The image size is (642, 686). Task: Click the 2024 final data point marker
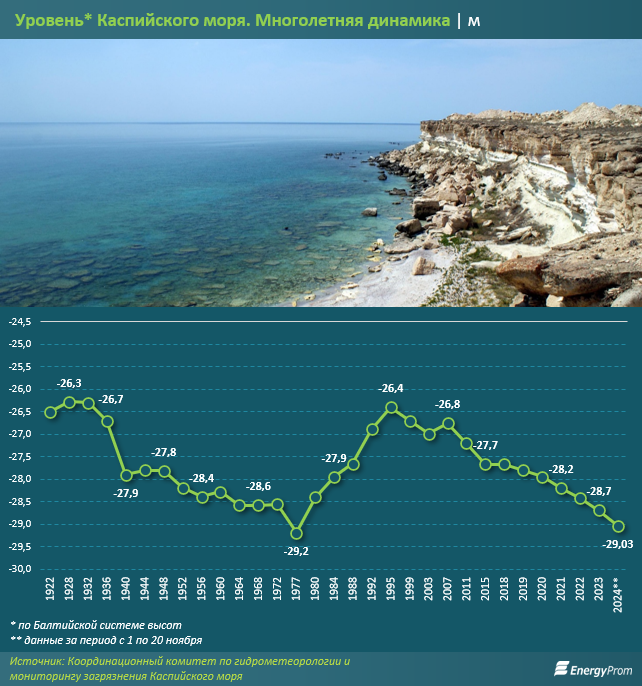618,526
